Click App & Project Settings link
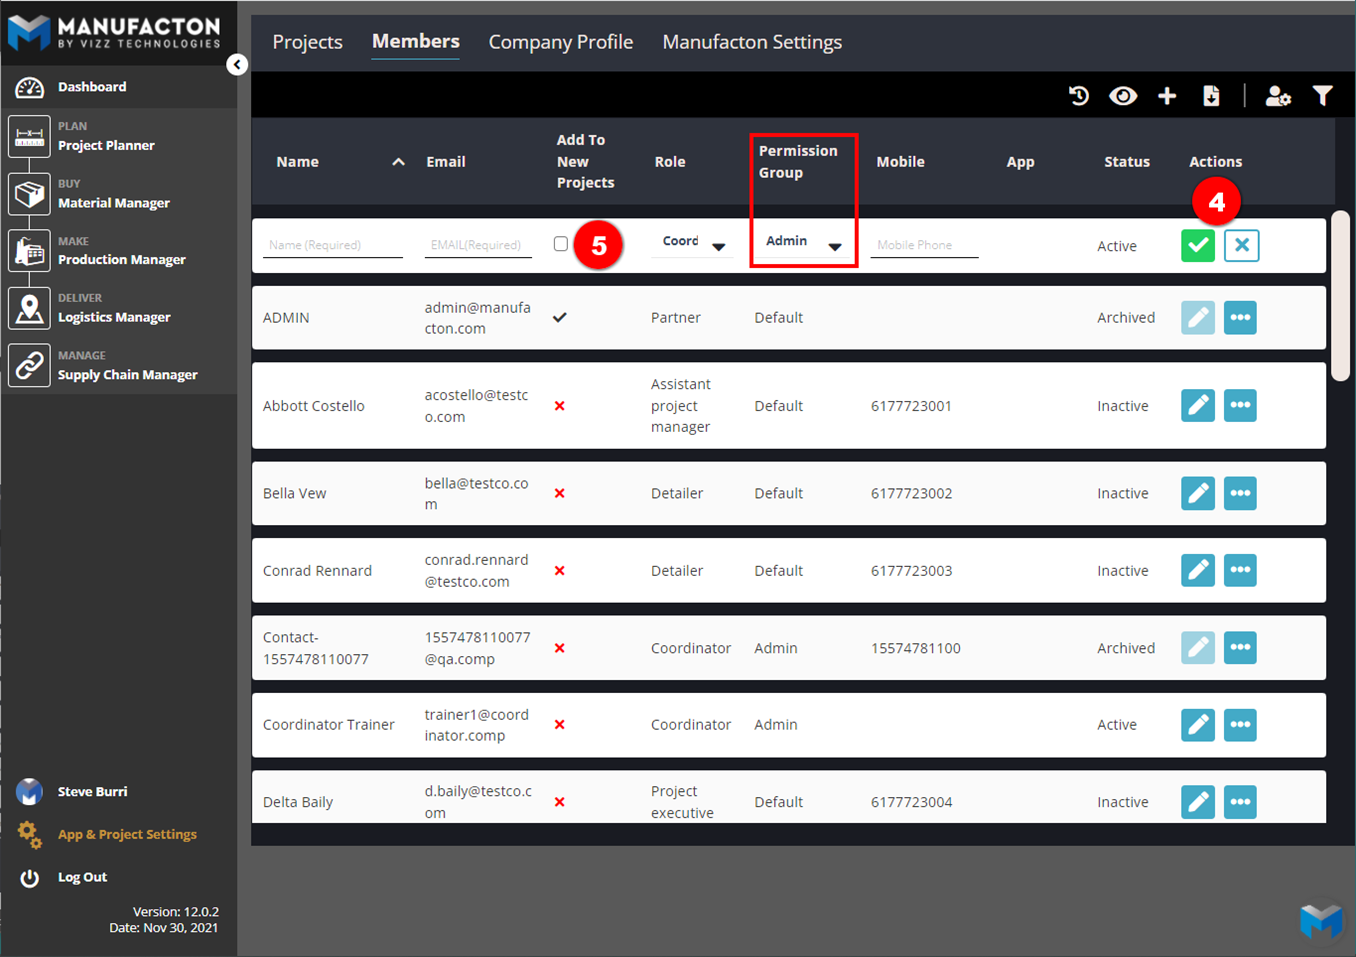Viewport: 1356px width, 957px height. point(127,834)
